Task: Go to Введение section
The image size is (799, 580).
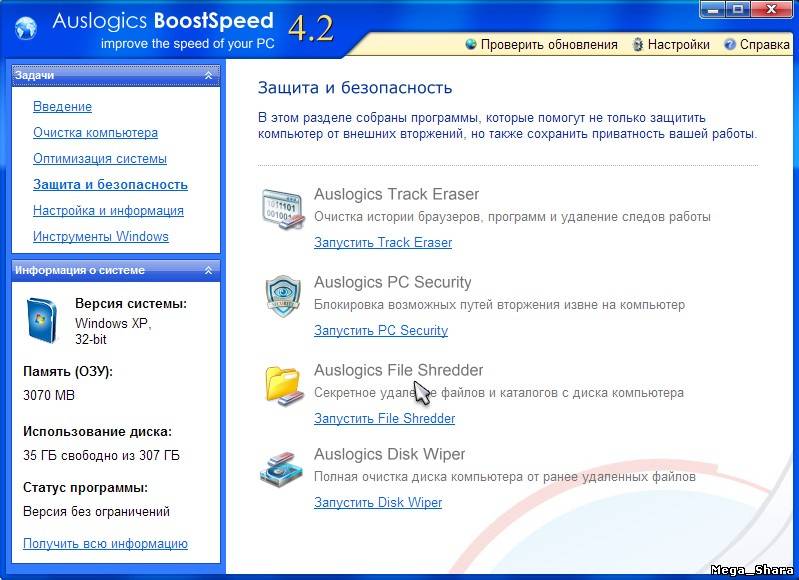Action: click(62, 107)
